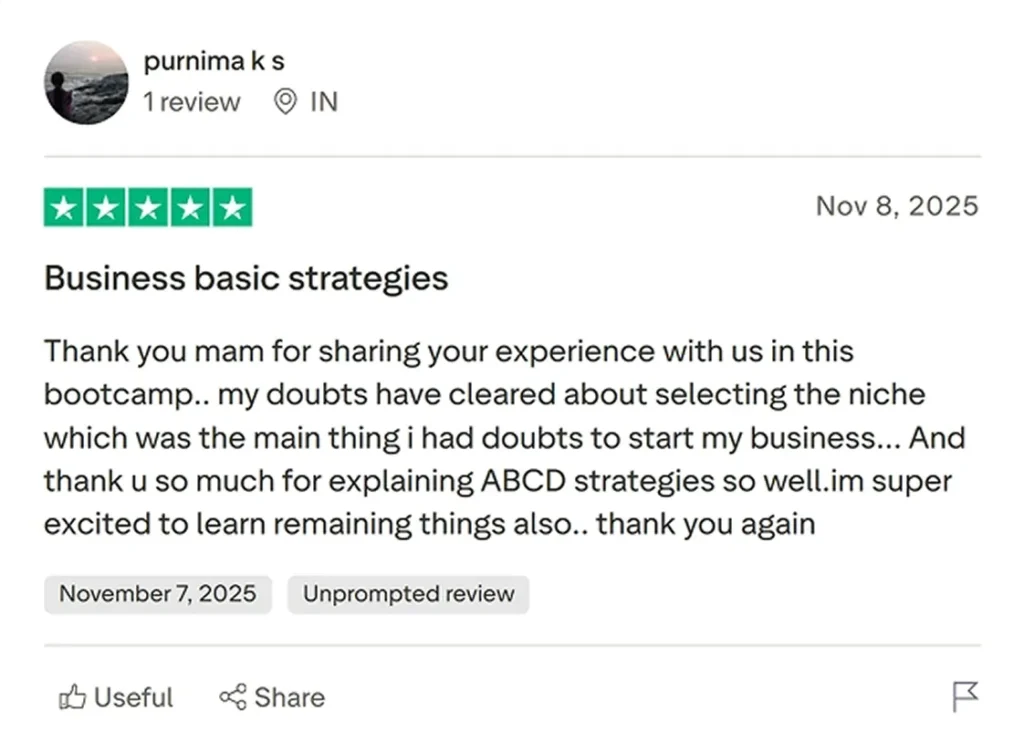Viewport: 1024px width, 742px height.
Task: Click the "1 review" count text
Action: point(192,102)
